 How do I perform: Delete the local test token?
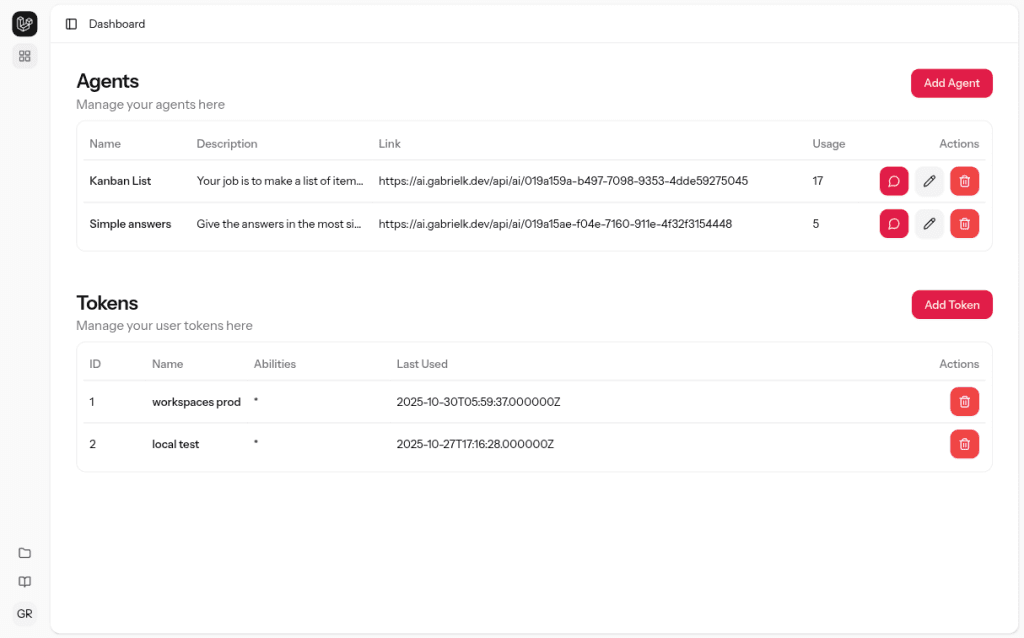pyautogui.click(x=964, y=444)
